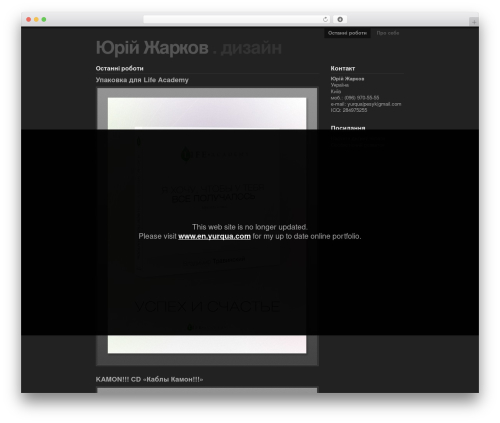Click the Юрій Жарков . дизайн site title
Screen dimensions: 500x423
[189, 48]
